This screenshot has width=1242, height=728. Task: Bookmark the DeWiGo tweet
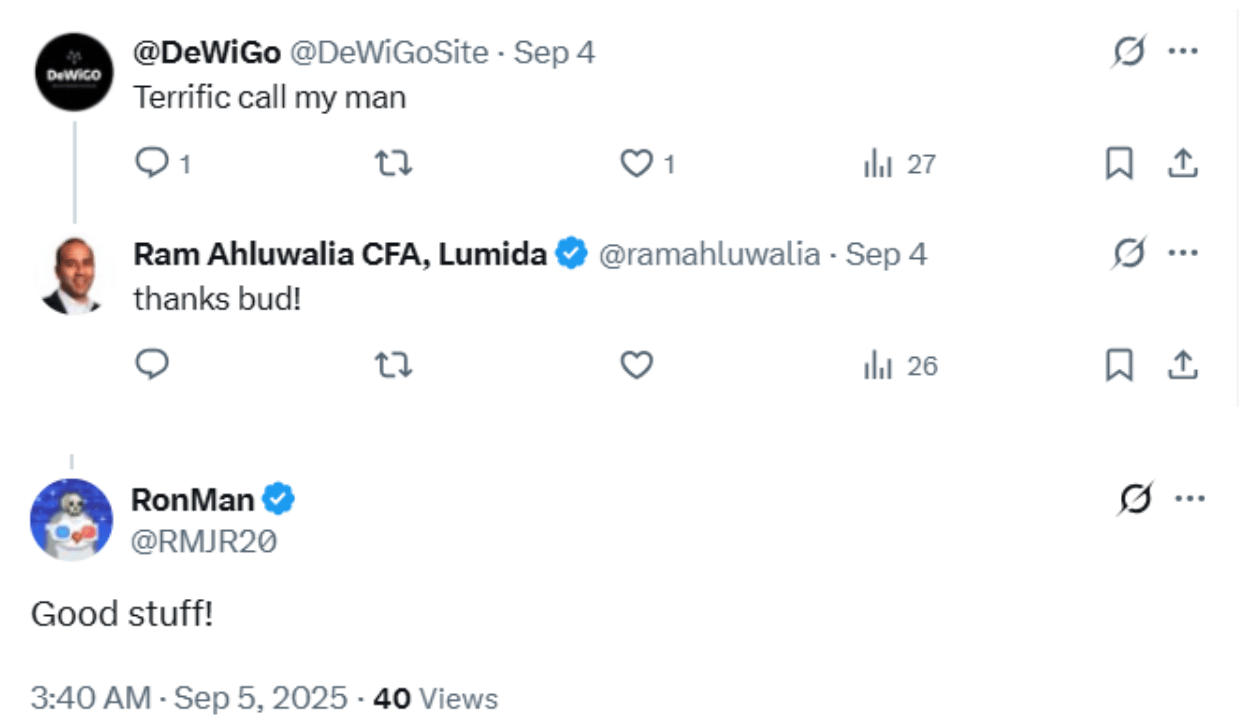[1118, 163]
